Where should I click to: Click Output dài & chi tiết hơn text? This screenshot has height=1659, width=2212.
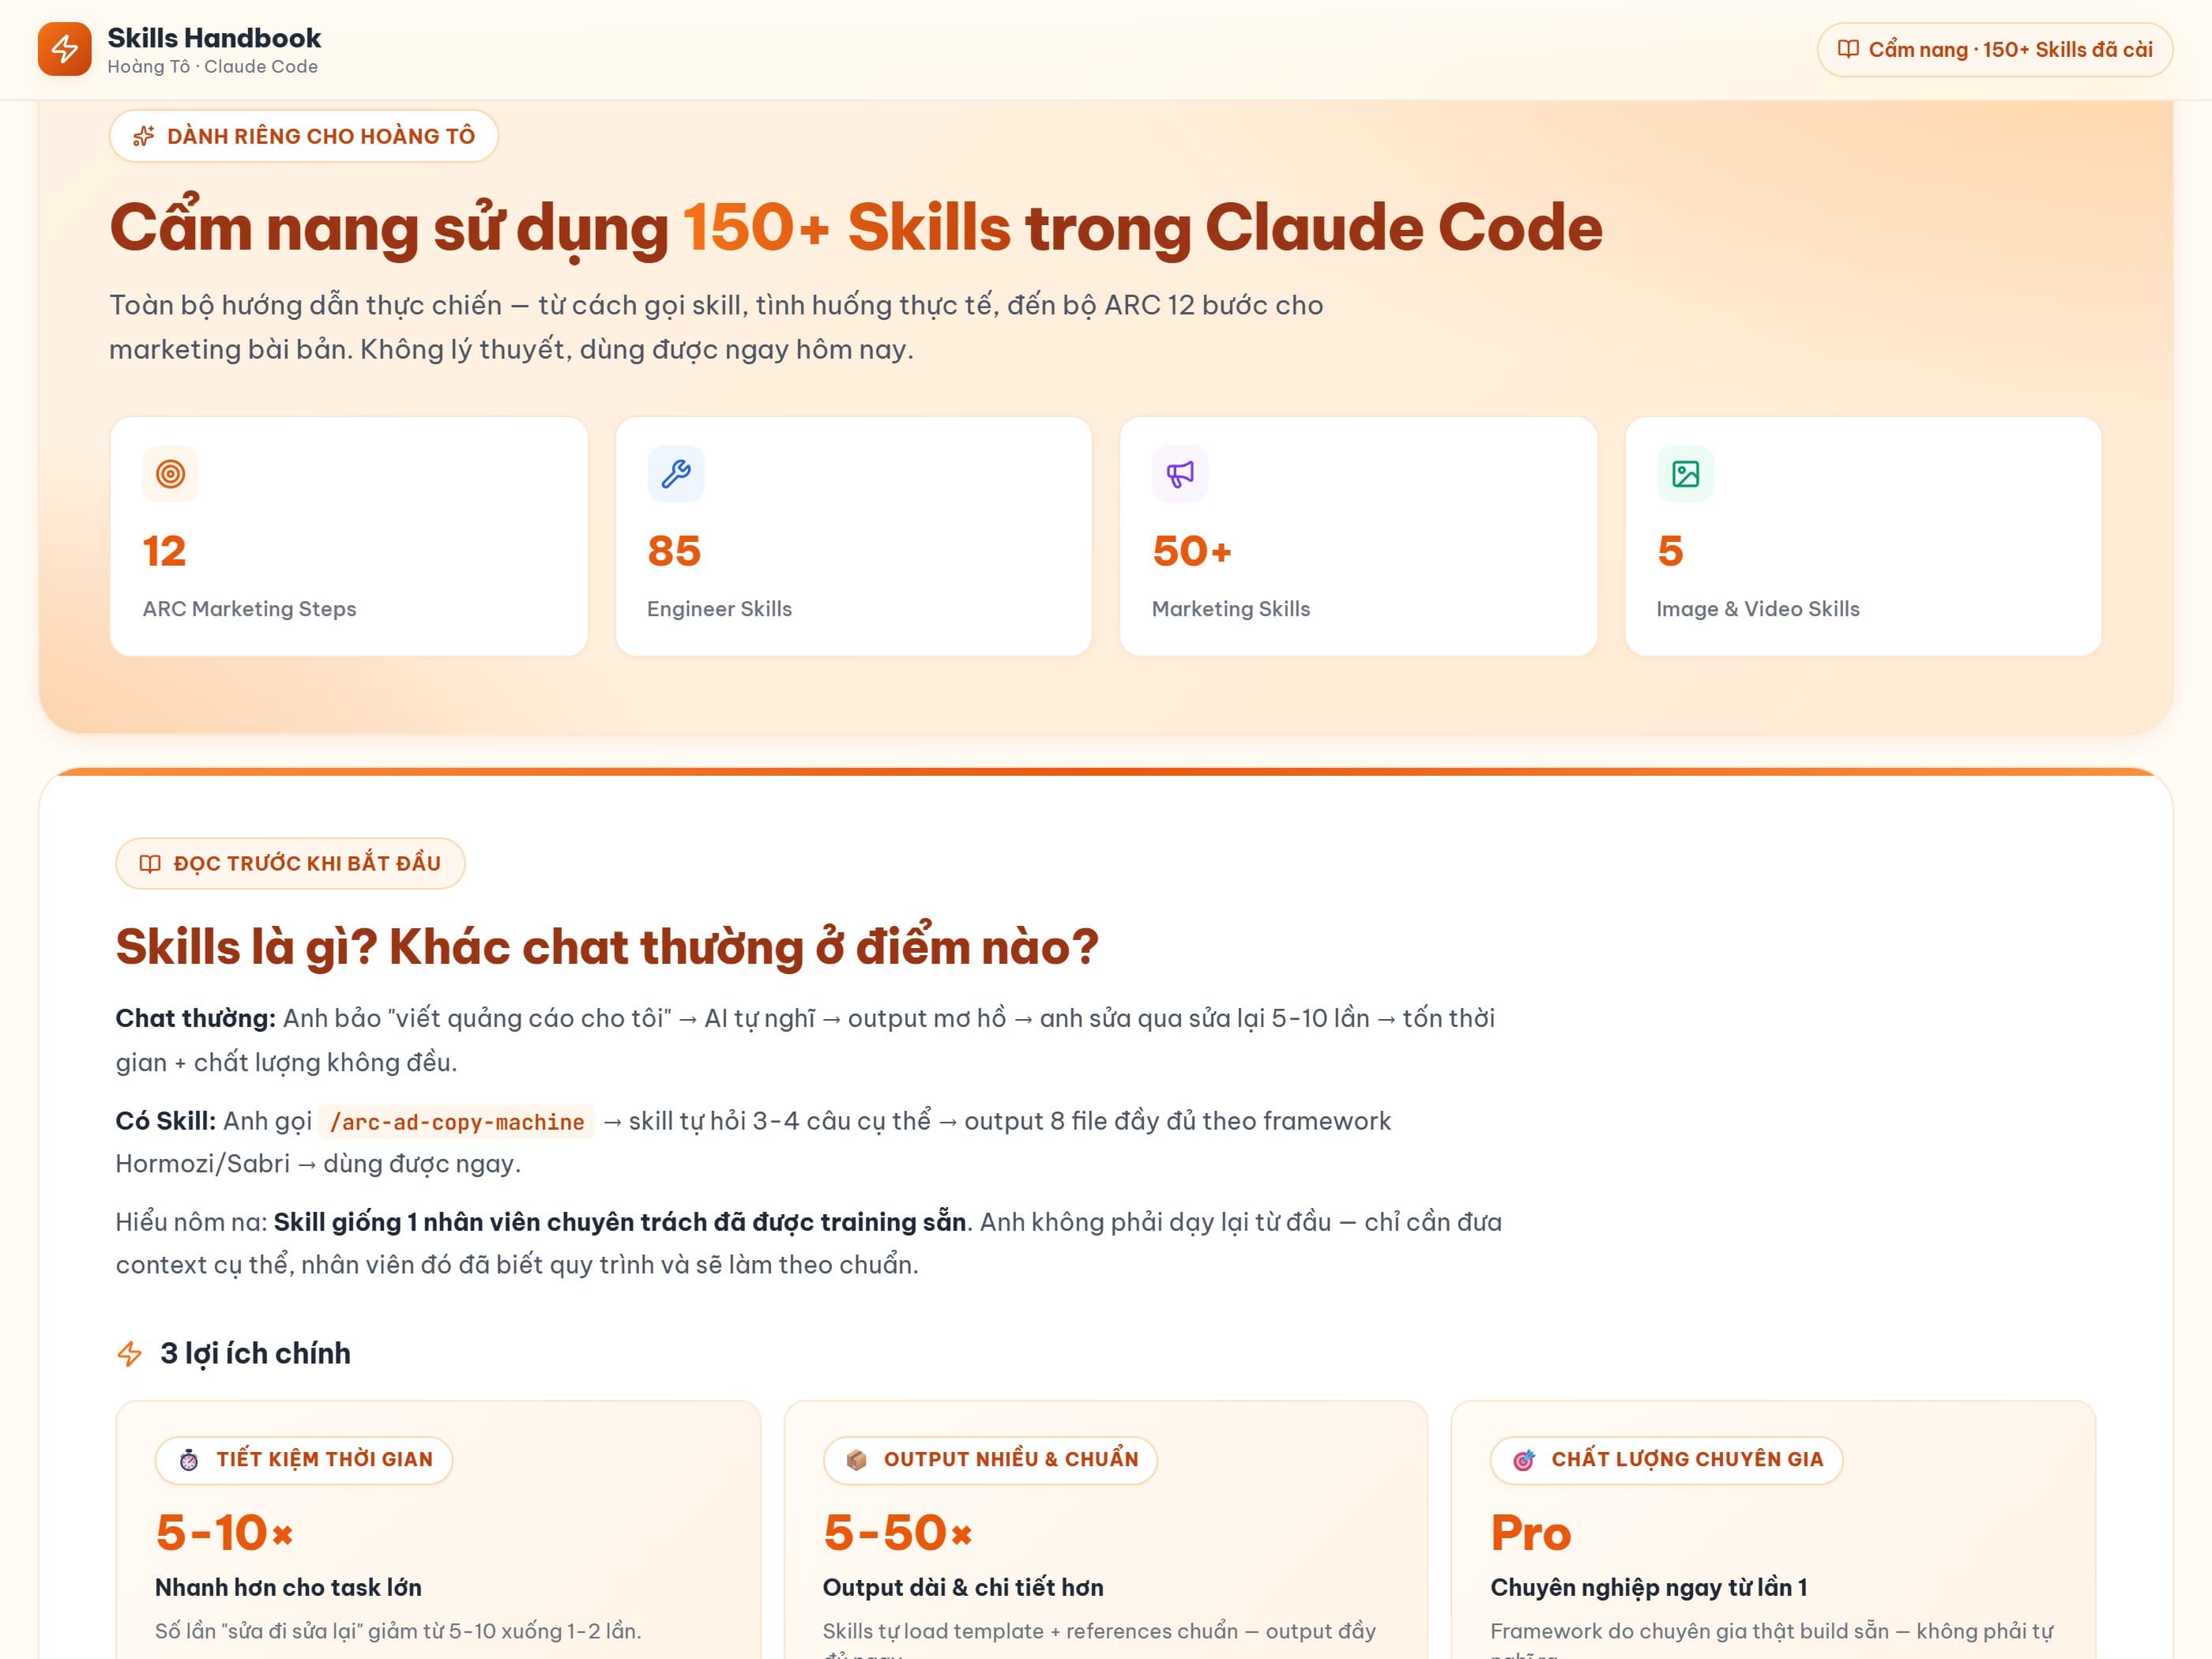(963, 1588)
